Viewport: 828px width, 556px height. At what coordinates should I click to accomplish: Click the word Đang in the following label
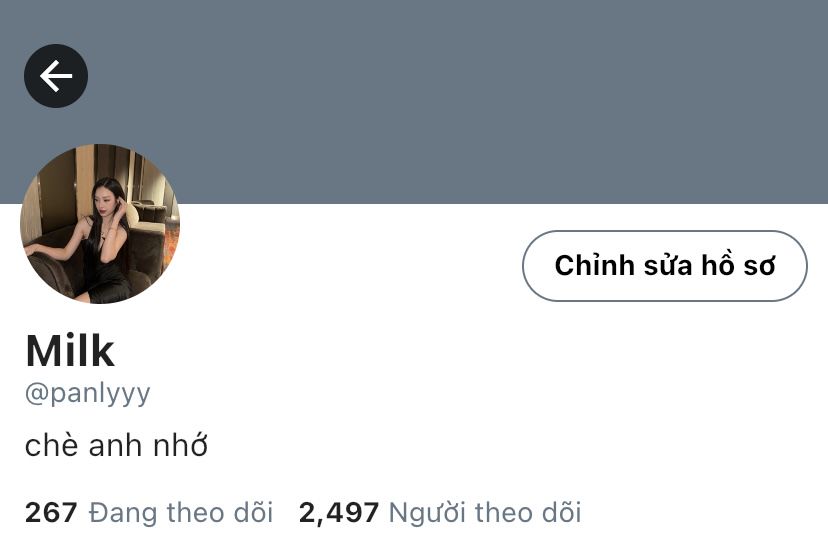123,513
